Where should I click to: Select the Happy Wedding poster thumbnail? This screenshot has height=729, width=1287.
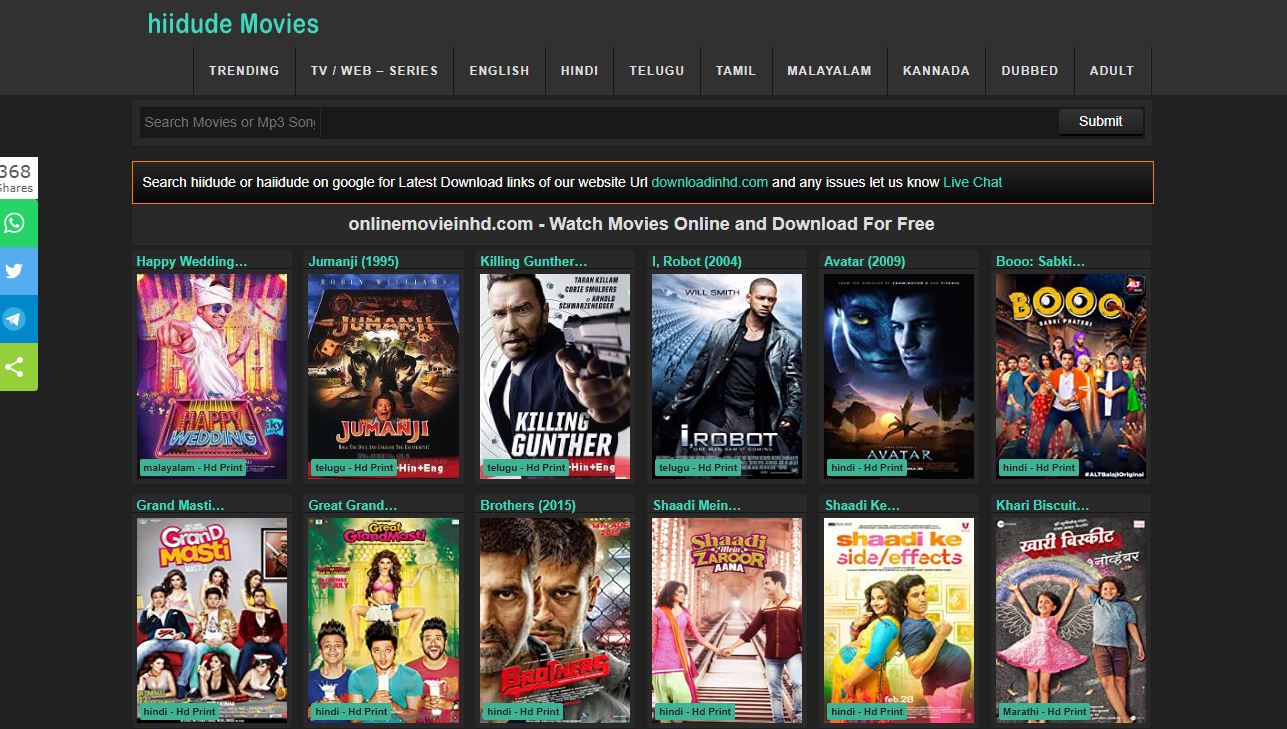(212, 376)
